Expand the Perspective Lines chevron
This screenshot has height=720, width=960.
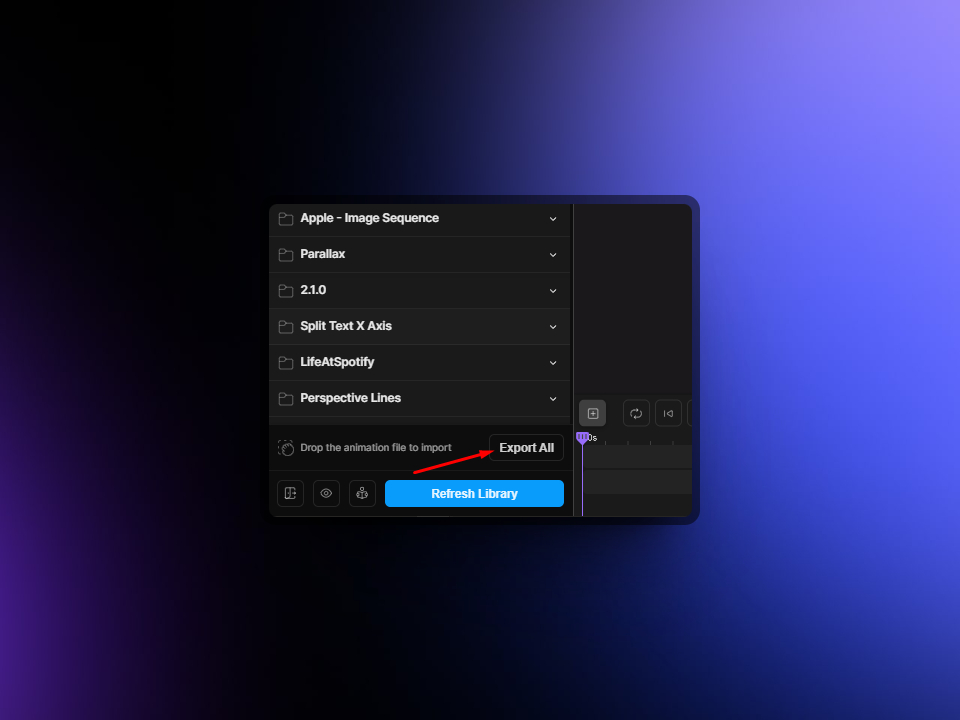pos(553,399)
